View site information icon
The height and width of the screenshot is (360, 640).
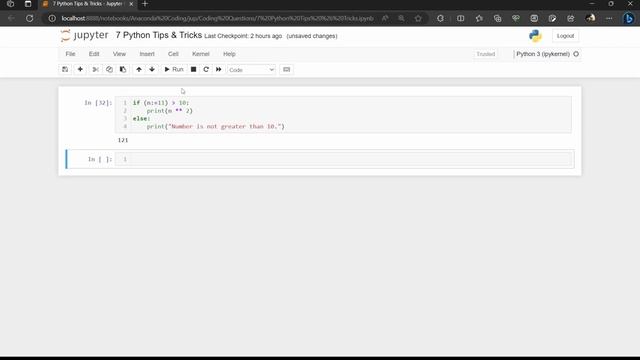(x=52, y=18)
